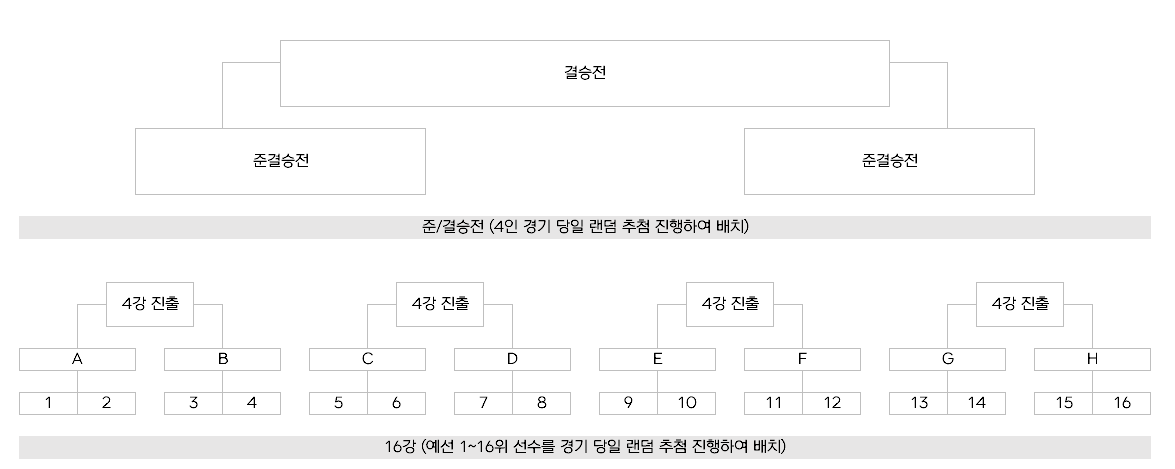
Task: Click the 16강 description banner at the bottom
Action: [x=584, y=446]
